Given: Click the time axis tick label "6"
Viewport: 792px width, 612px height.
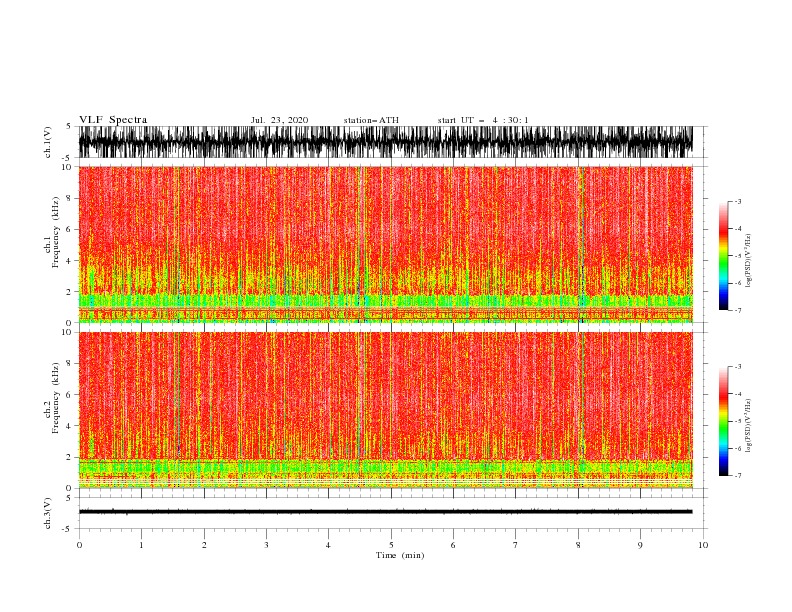Looking at the screenshot, I should pos(453,545).
